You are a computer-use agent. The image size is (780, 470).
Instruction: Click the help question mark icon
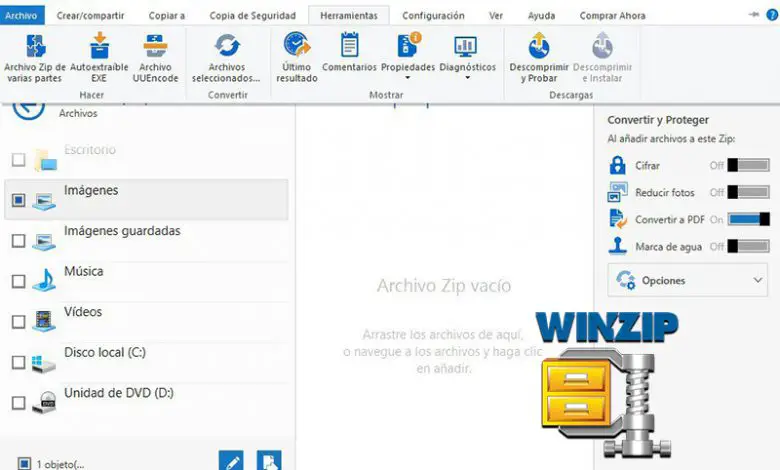(x=772, y=15)
